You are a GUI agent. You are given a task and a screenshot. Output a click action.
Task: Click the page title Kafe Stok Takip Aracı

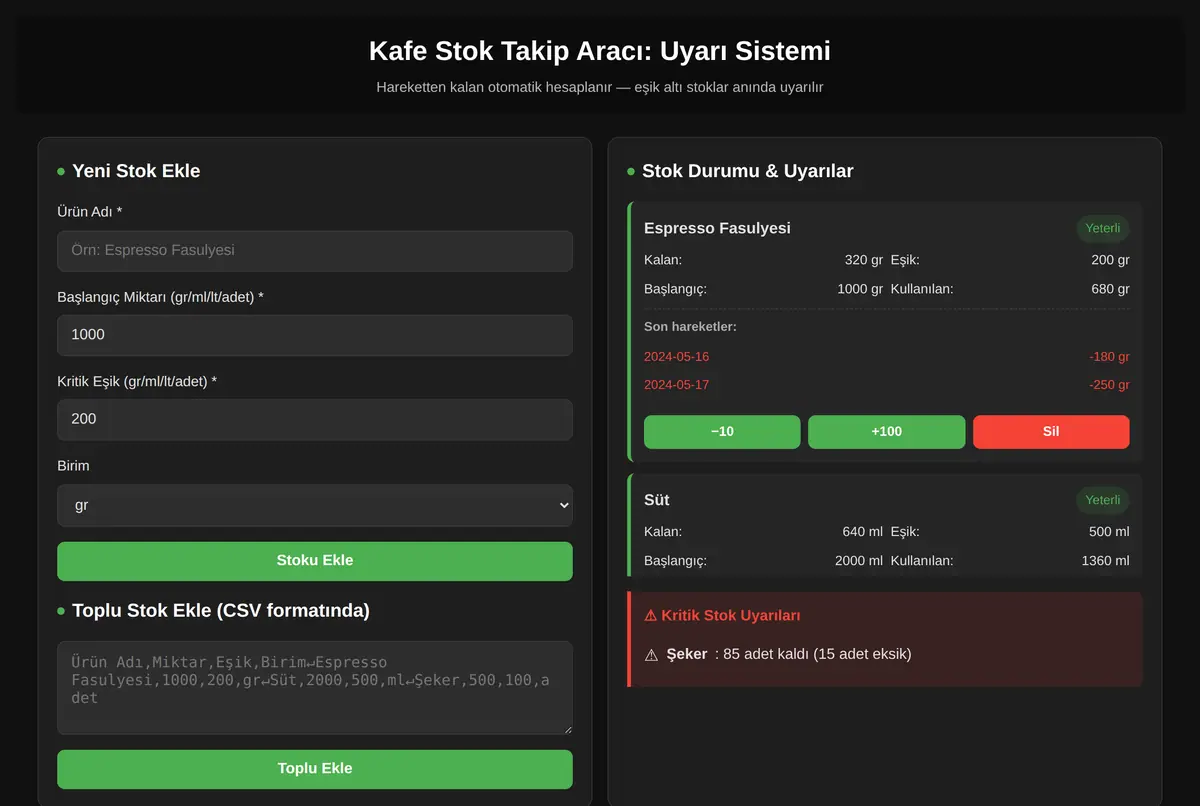(600, 51)
